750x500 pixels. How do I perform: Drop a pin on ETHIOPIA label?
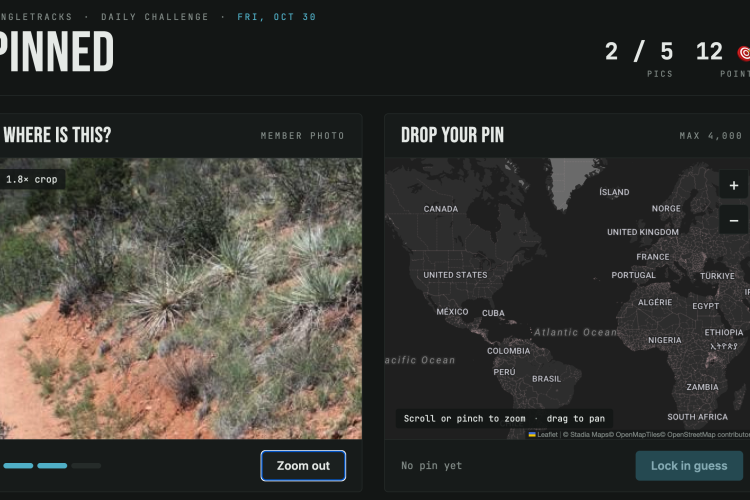724,332
